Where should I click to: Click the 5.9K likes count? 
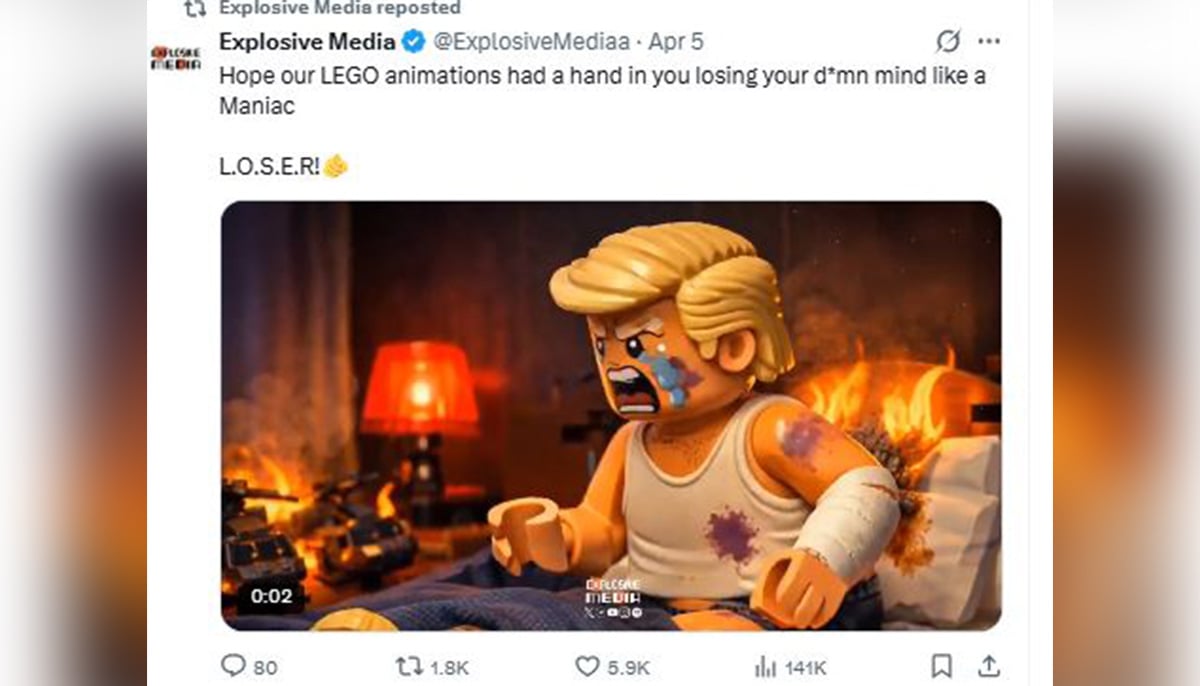tap(629, 667)
